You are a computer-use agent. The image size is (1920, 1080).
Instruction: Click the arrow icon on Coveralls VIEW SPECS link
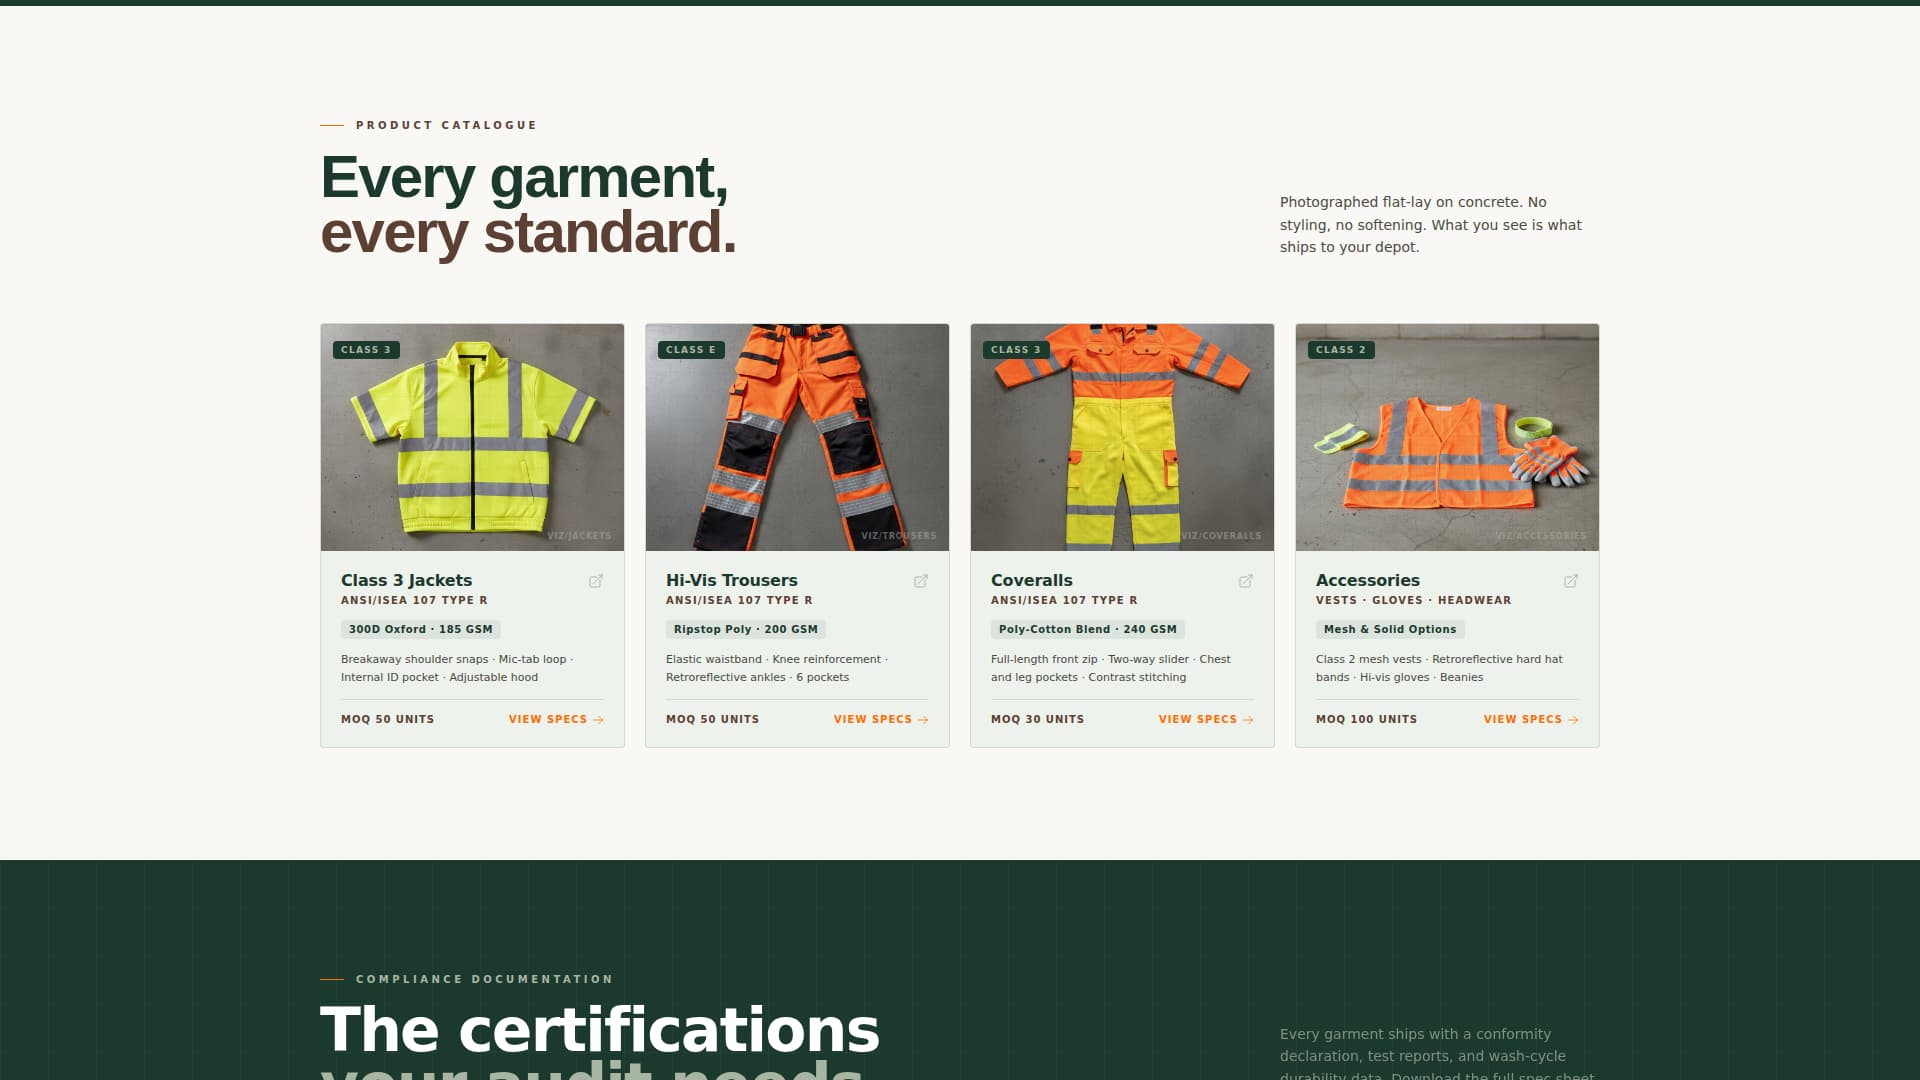(x=1248, y=719)
